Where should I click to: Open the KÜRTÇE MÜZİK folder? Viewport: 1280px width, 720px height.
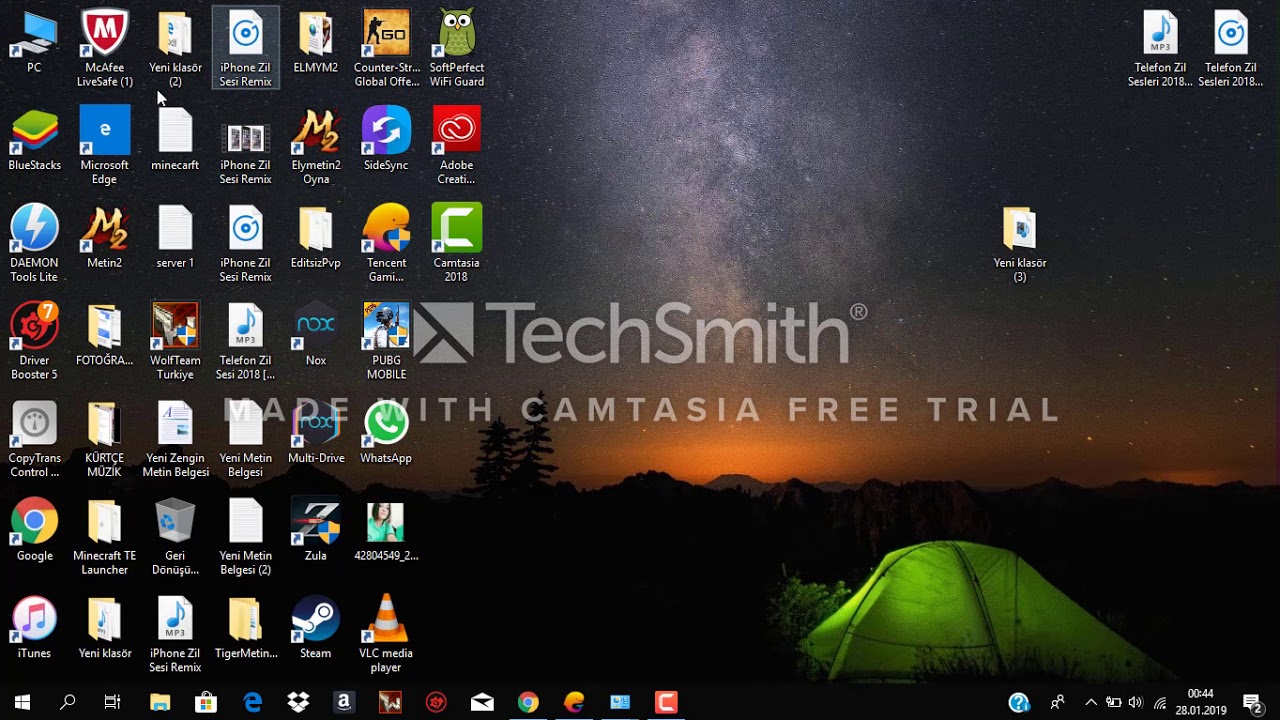click(x=105, y=439)
